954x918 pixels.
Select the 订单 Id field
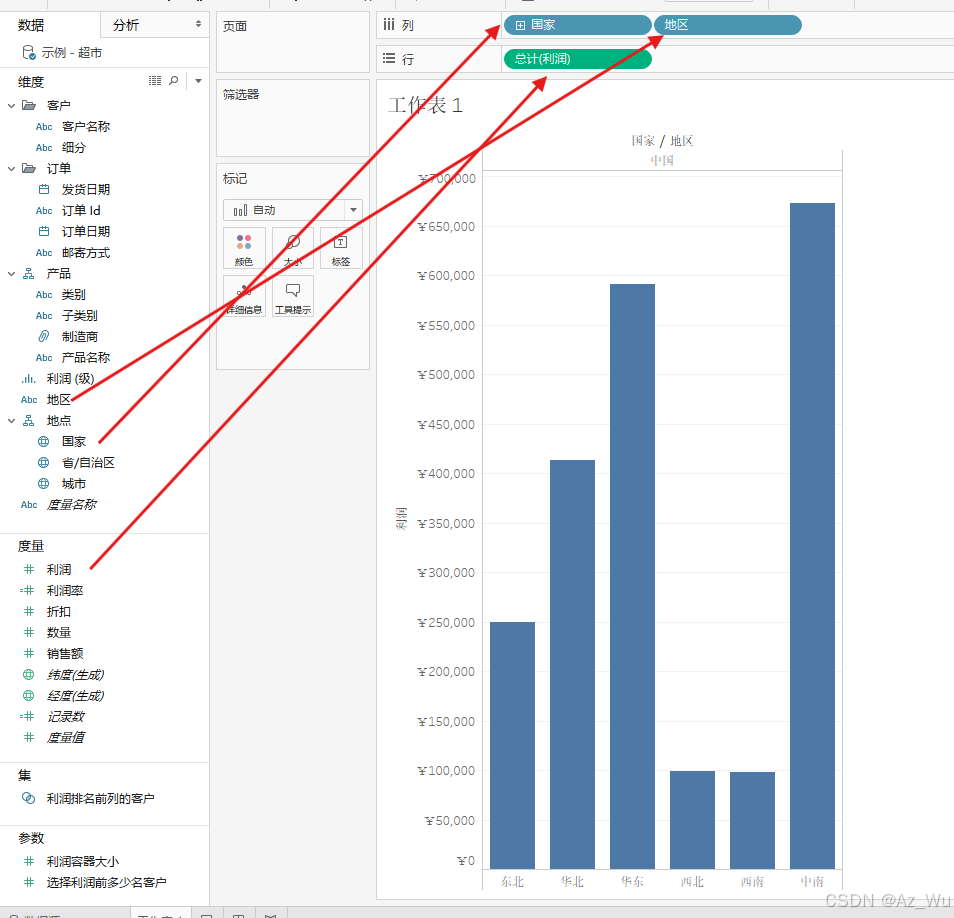pyautogui.click(x=81, y=210)
